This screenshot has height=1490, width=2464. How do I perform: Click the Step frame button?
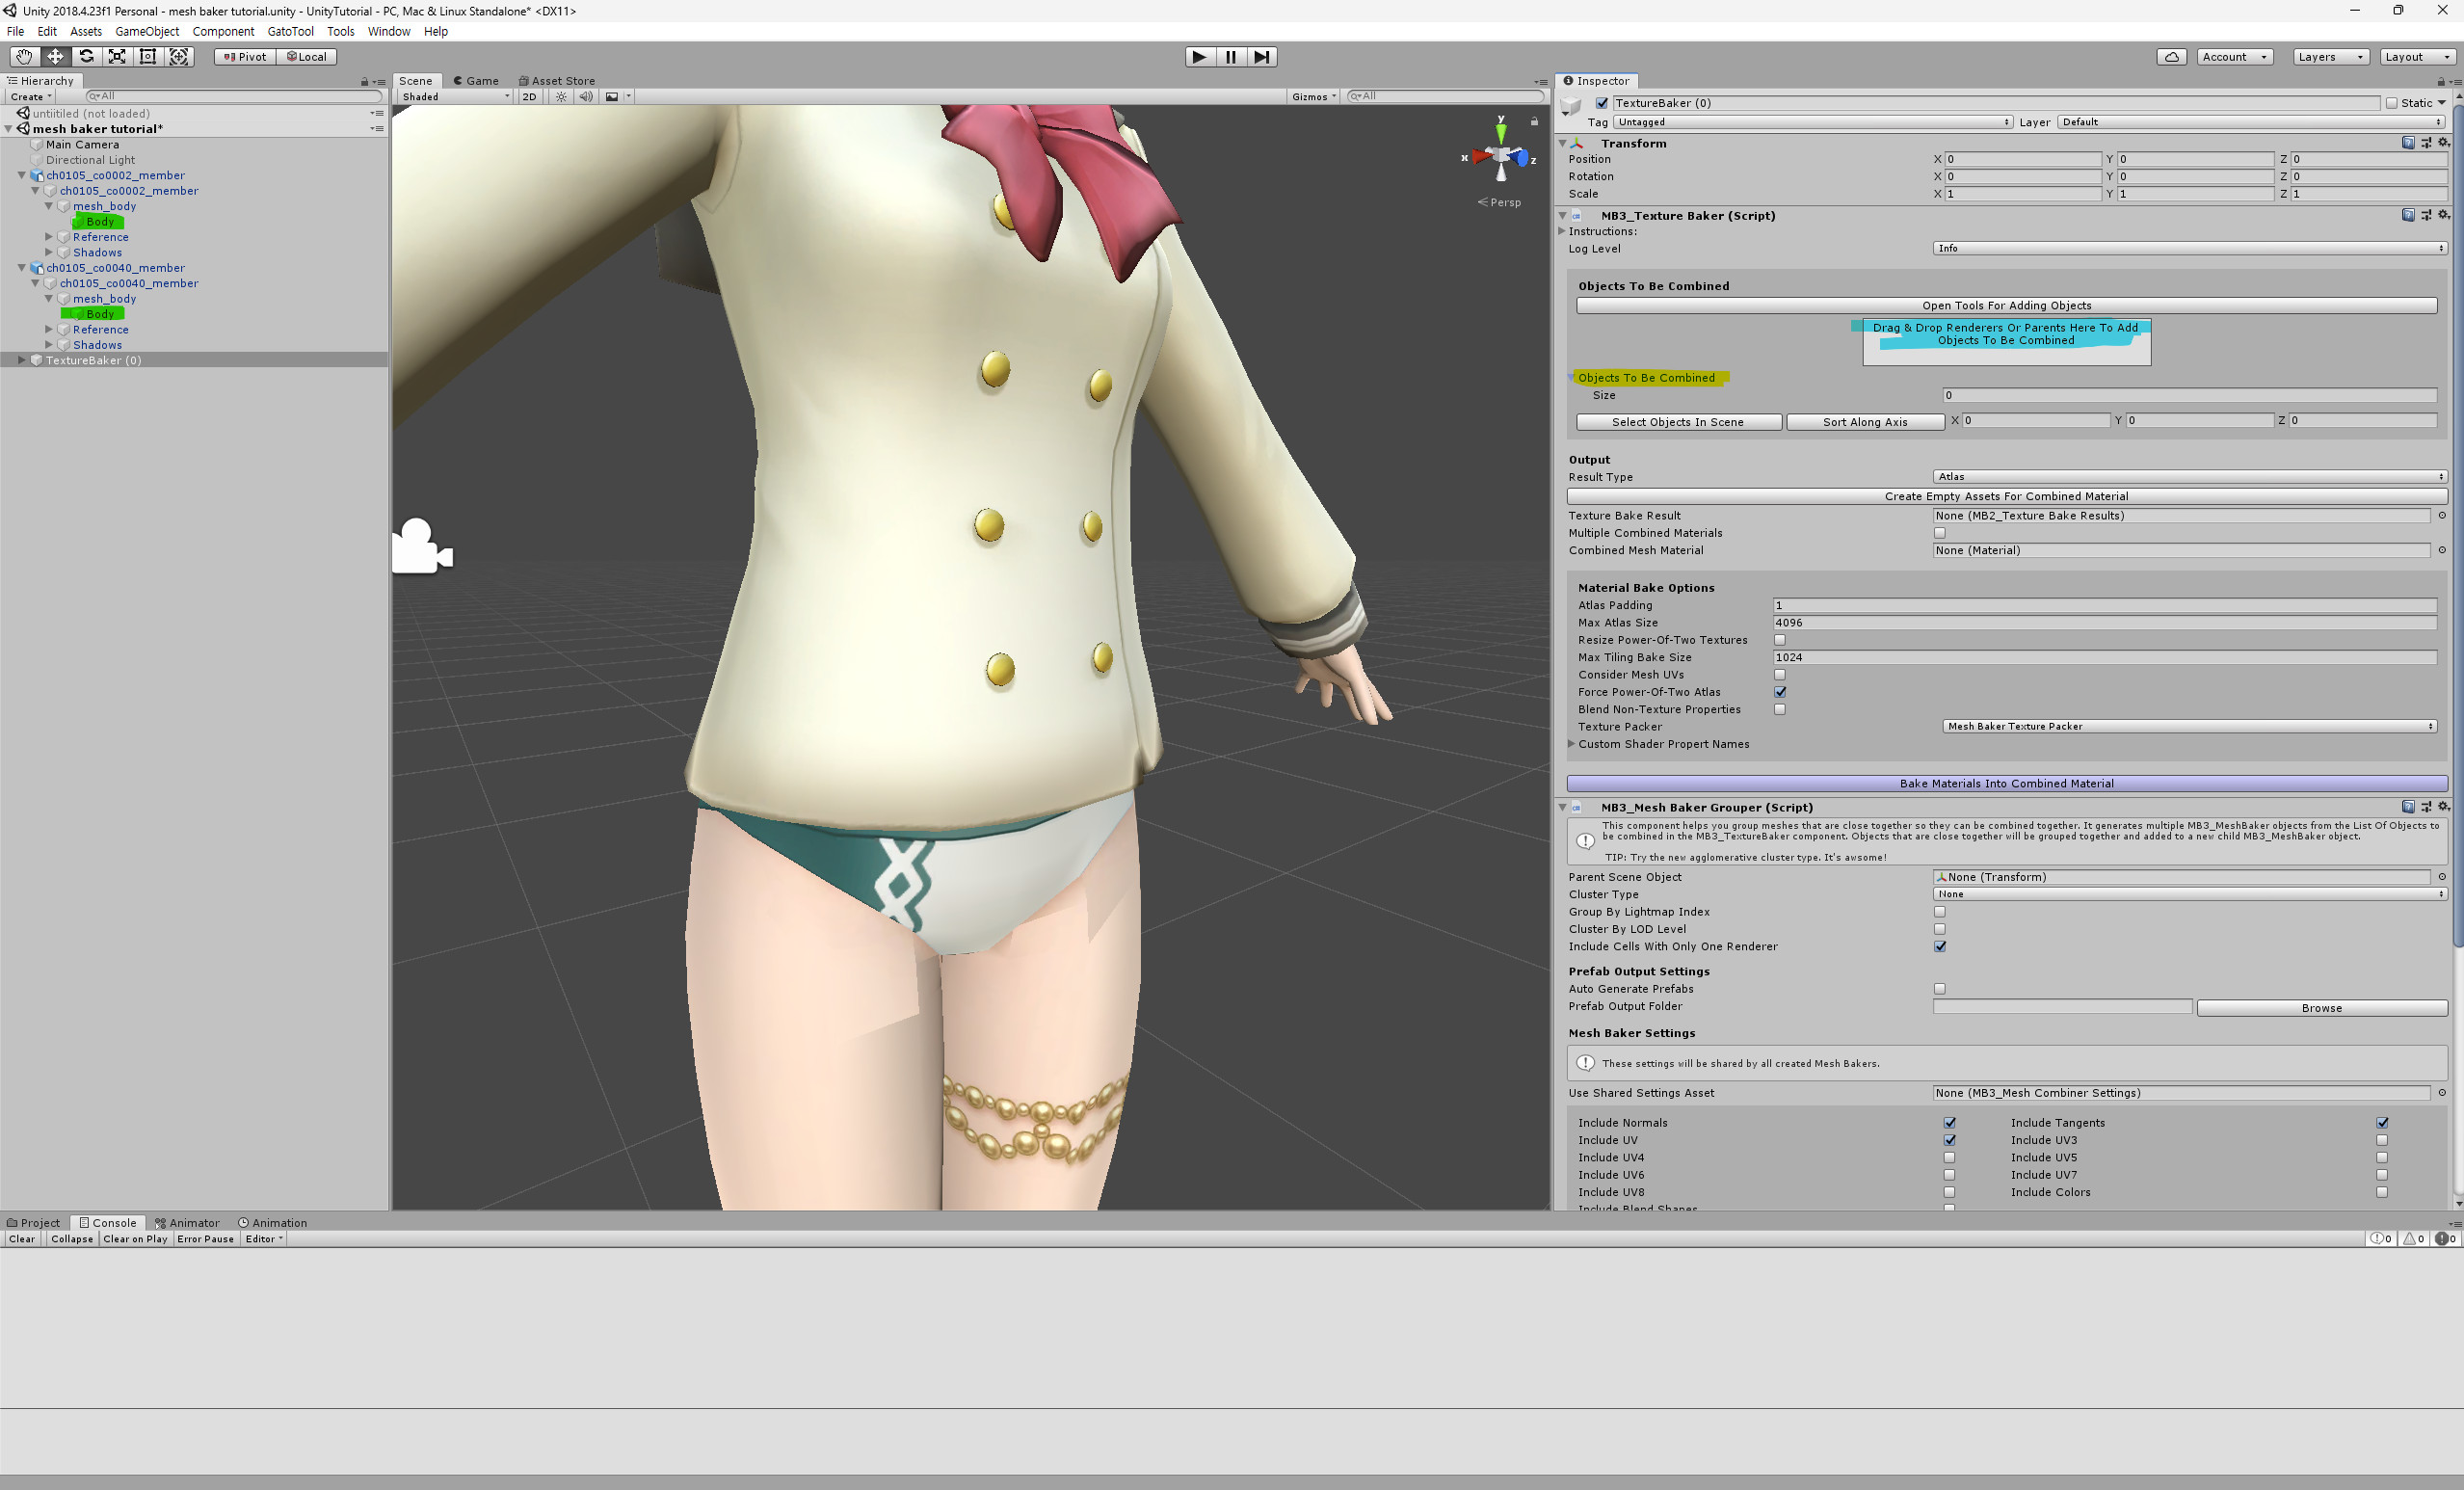coord(1262,57)
